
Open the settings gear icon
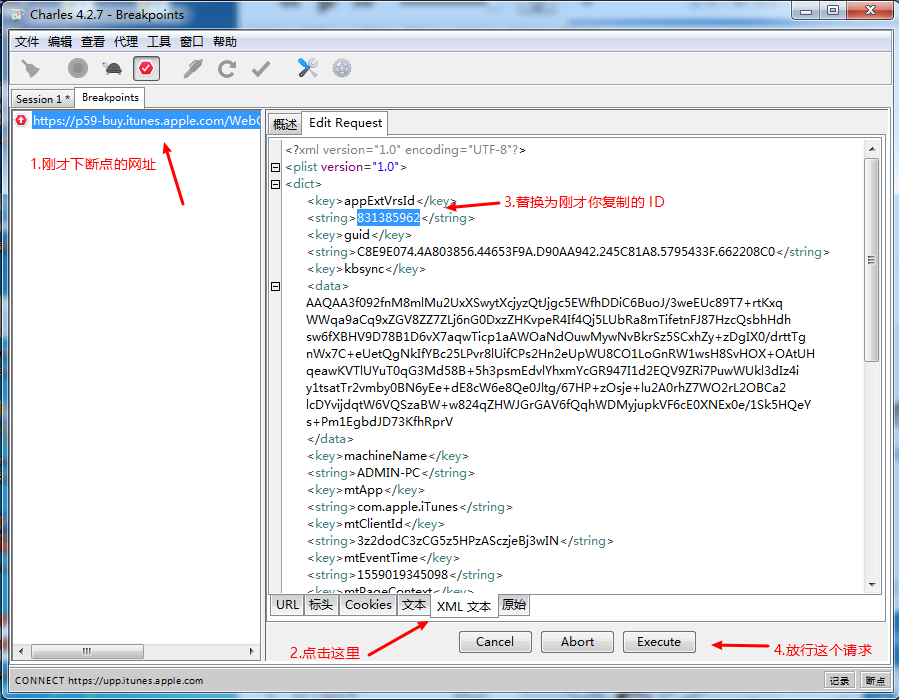point(342,68)
